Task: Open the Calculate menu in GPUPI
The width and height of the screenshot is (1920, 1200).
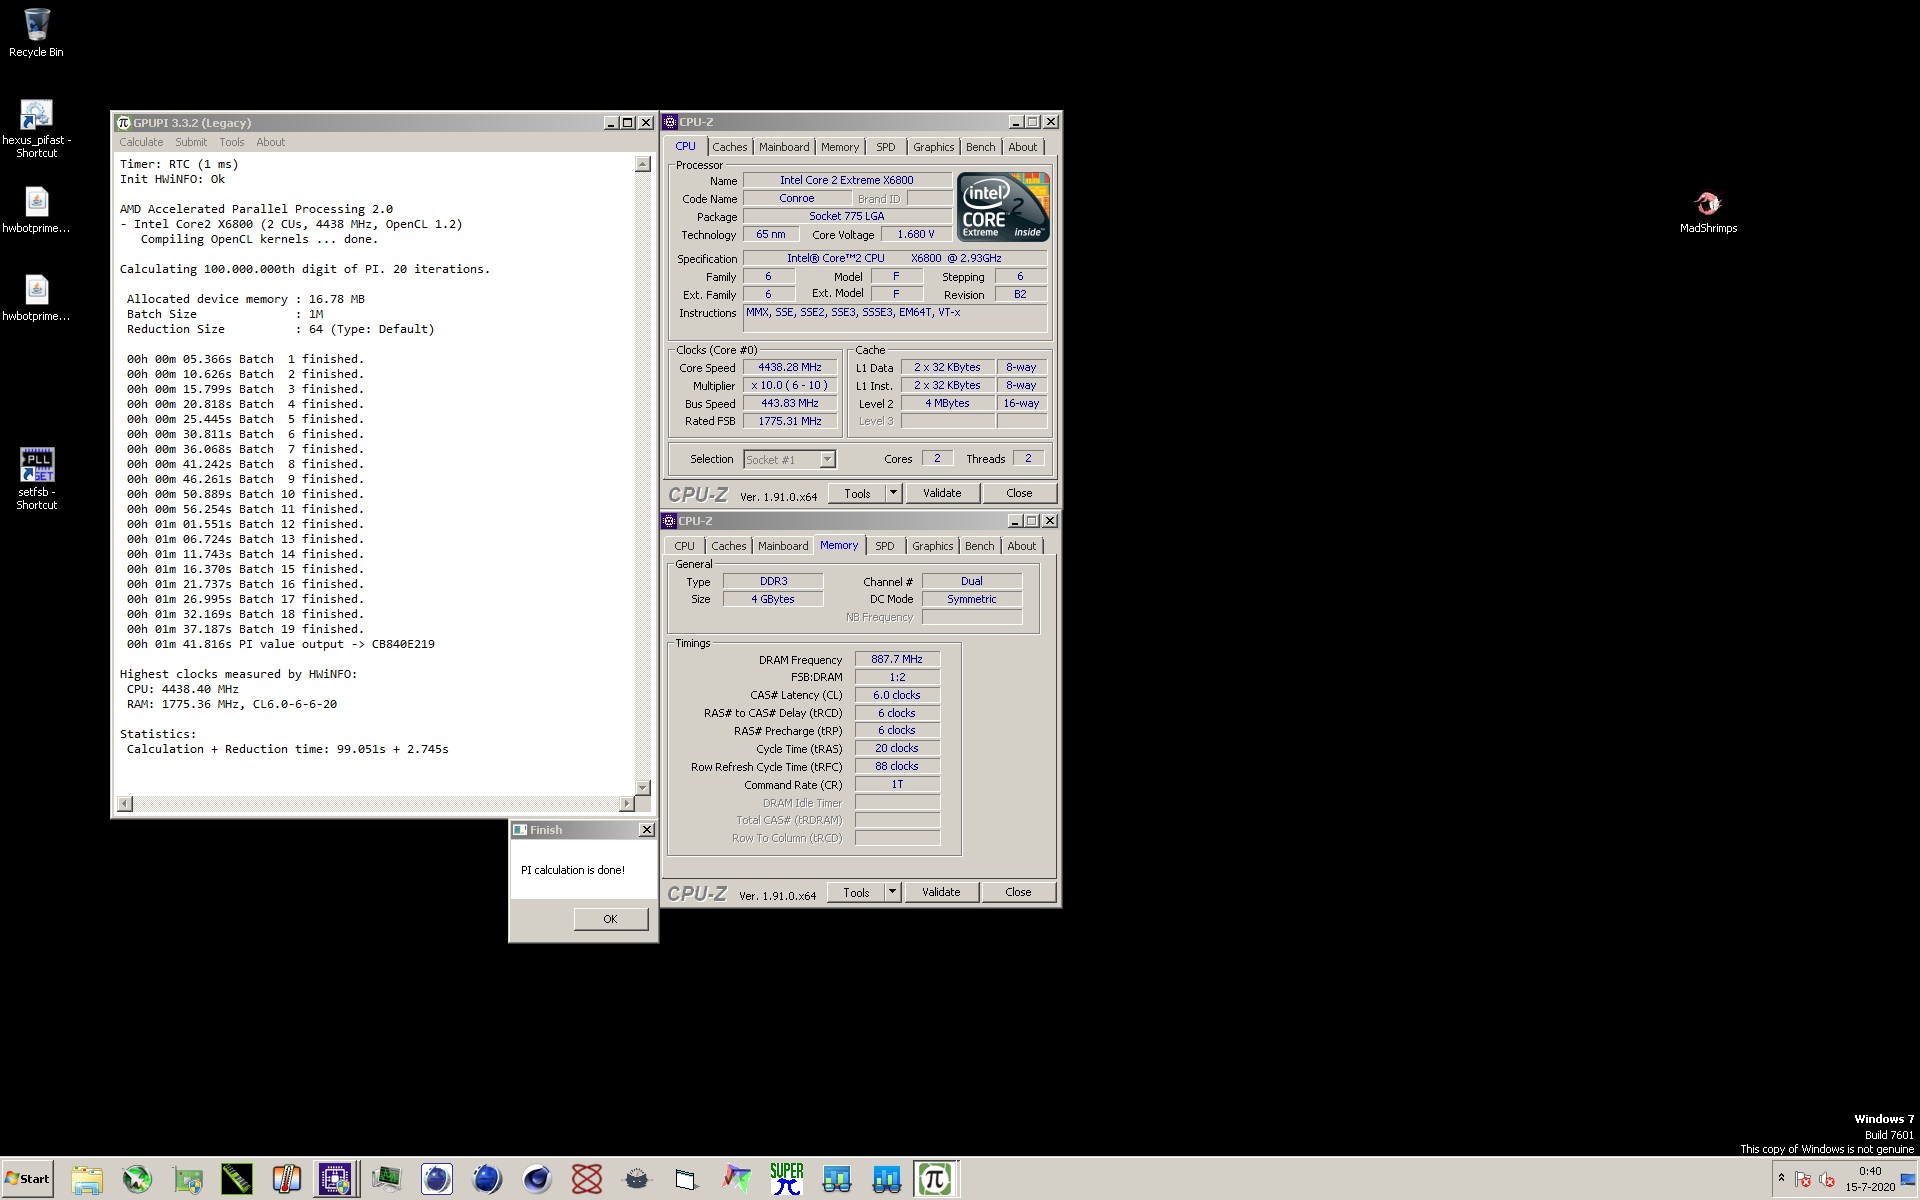Action: click(141, 142)
